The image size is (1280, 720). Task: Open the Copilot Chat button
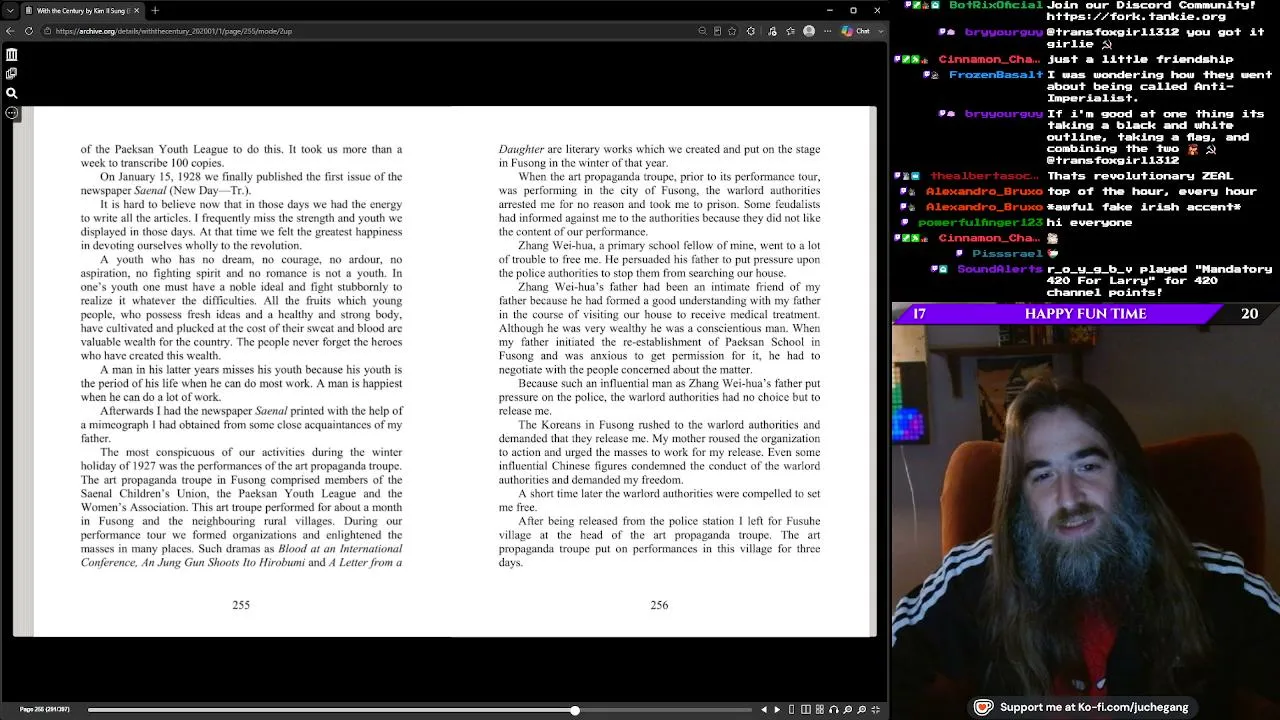click(856, 31)
